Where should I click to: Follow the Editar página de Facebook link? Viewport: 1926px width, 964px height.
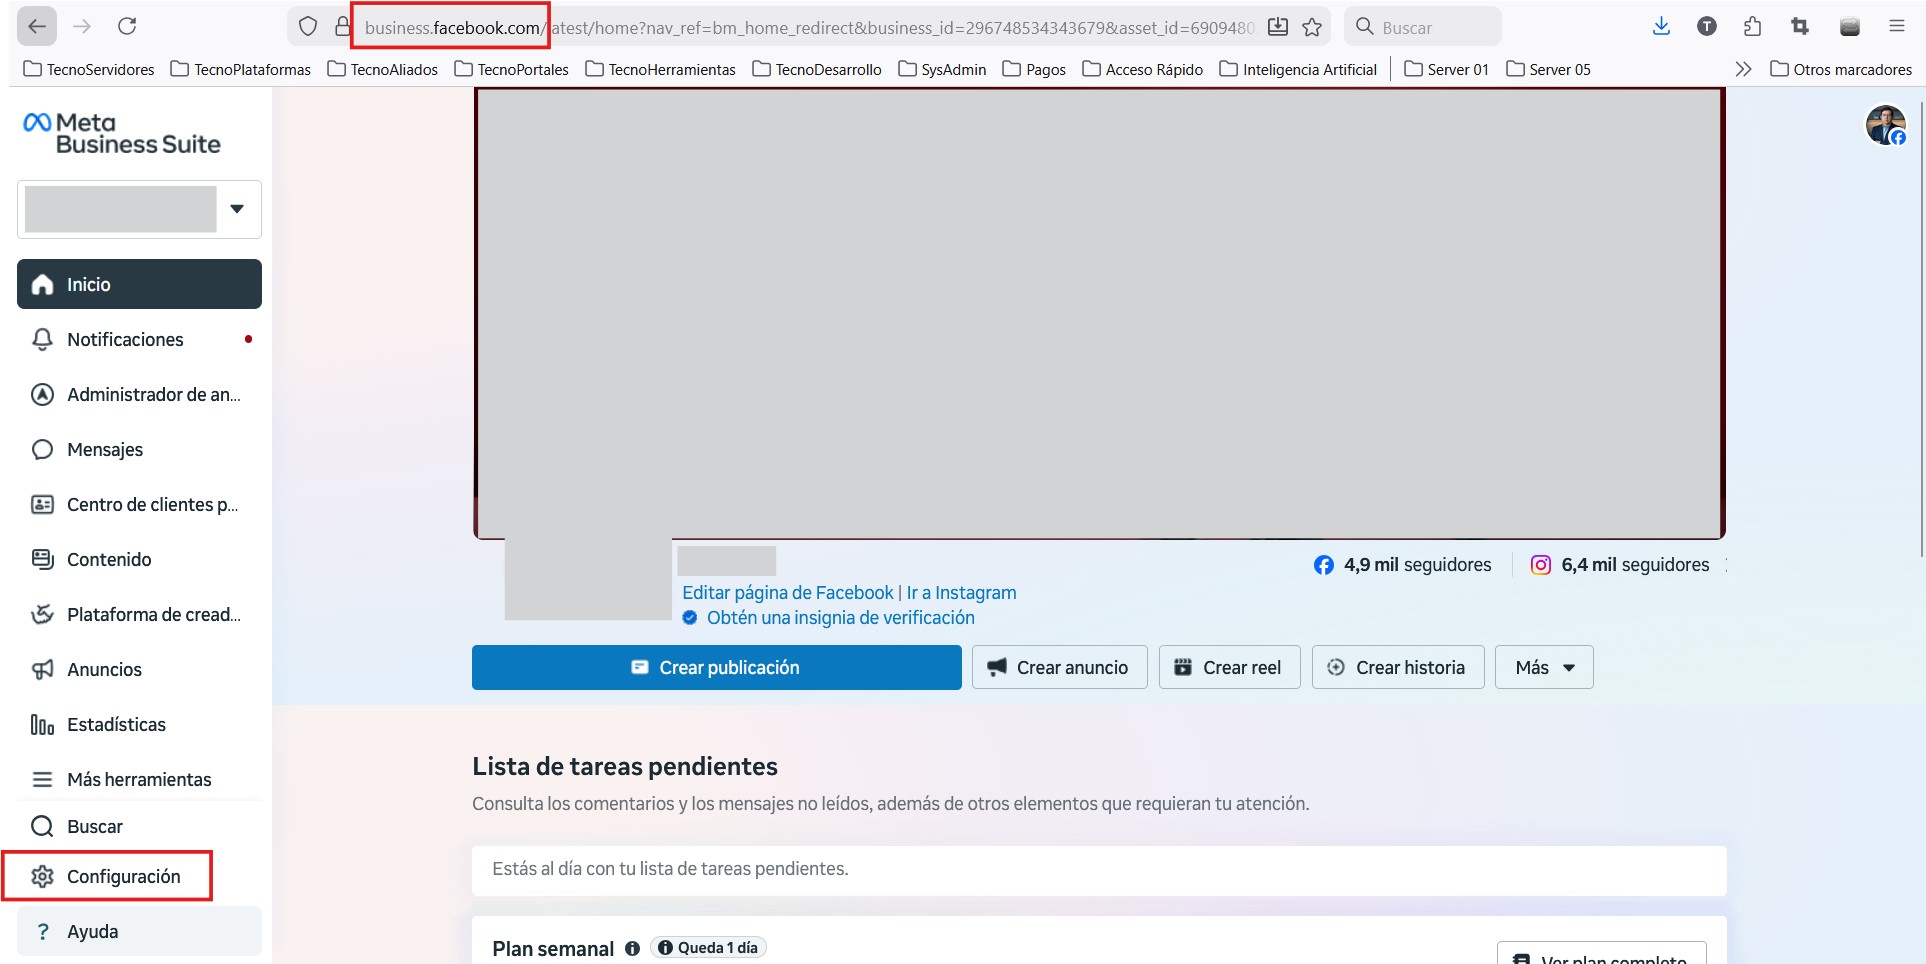tap(787, 593)
